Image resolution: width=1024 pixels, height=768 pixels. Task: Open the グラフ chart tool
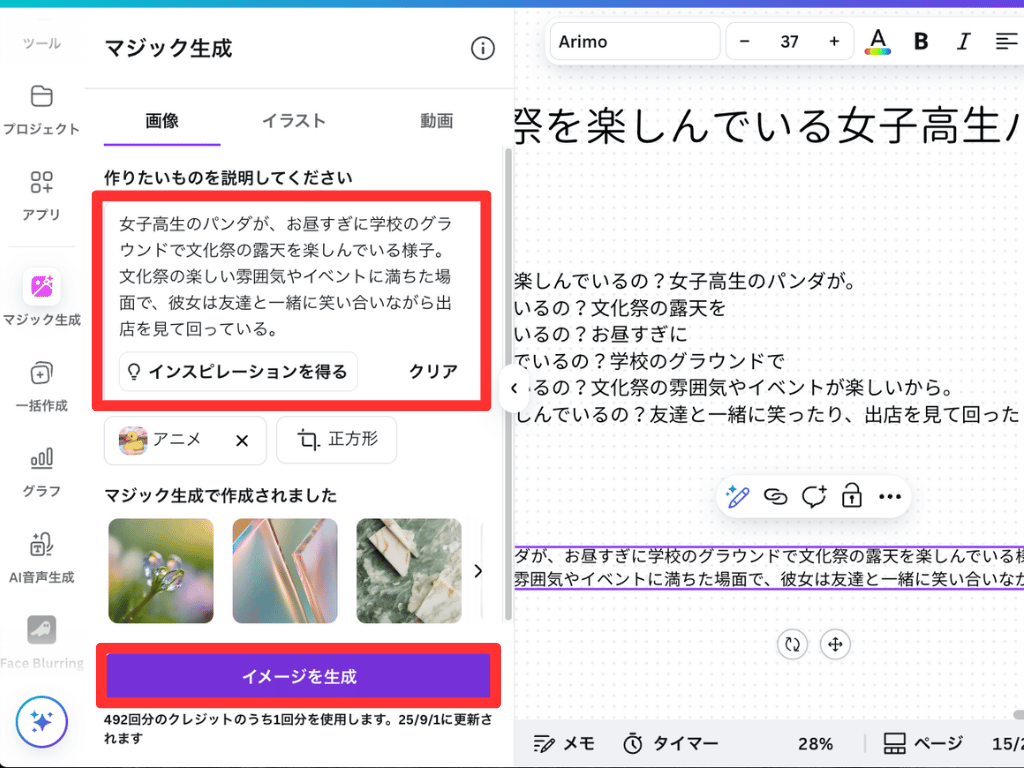[x=41, y=458]
